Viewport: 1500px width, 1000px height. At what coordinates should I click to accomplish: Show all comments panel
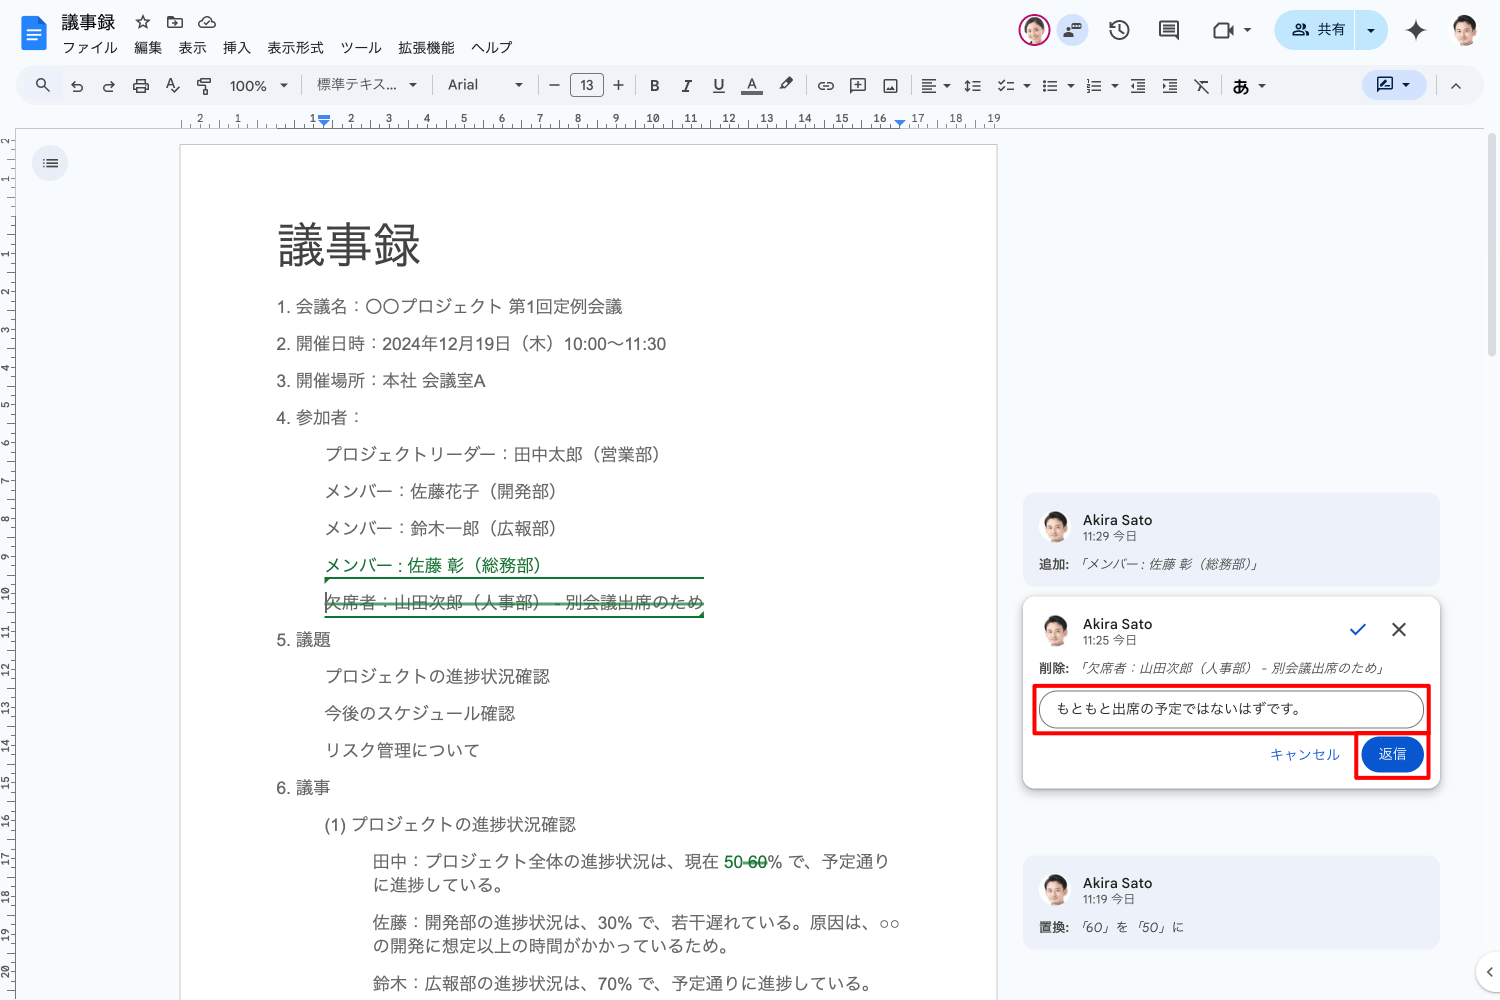[1168, 30]
